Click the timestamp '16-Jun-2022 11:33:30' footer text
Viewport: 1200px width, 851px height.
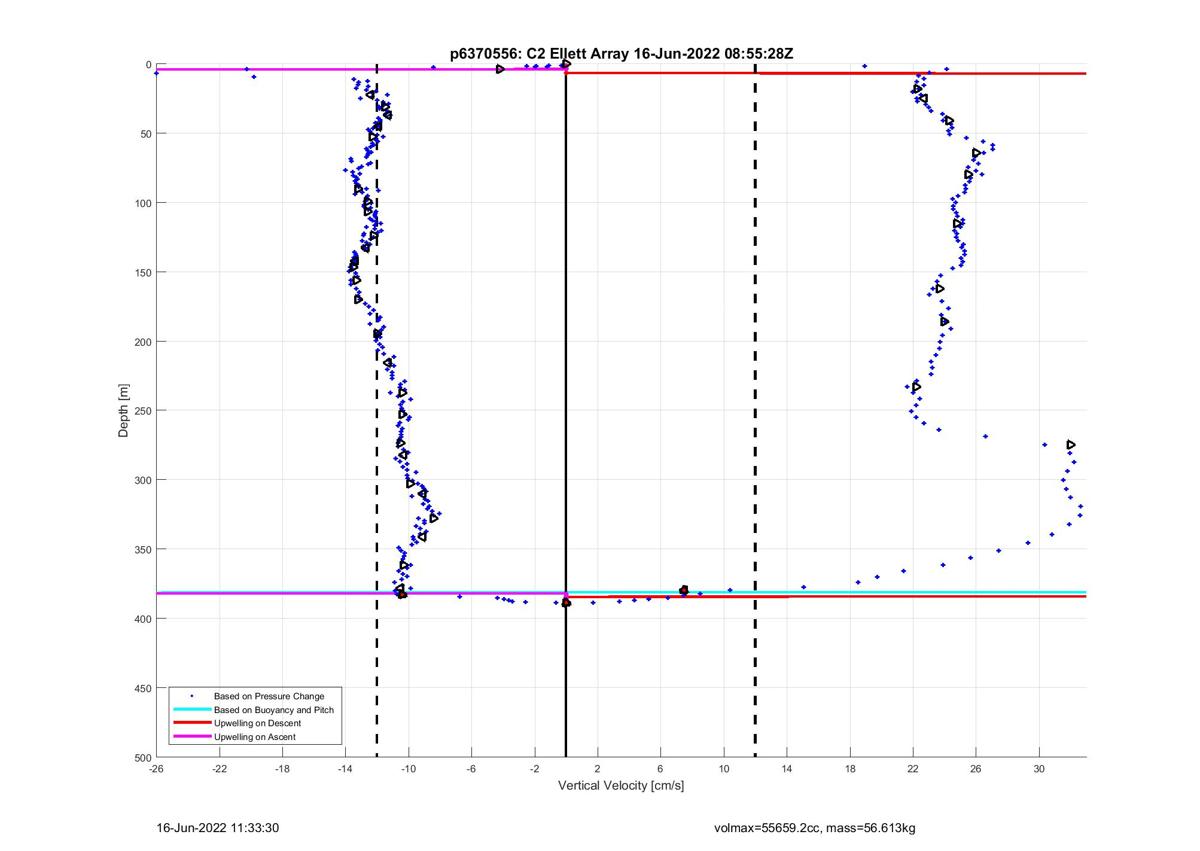(218, 828)
